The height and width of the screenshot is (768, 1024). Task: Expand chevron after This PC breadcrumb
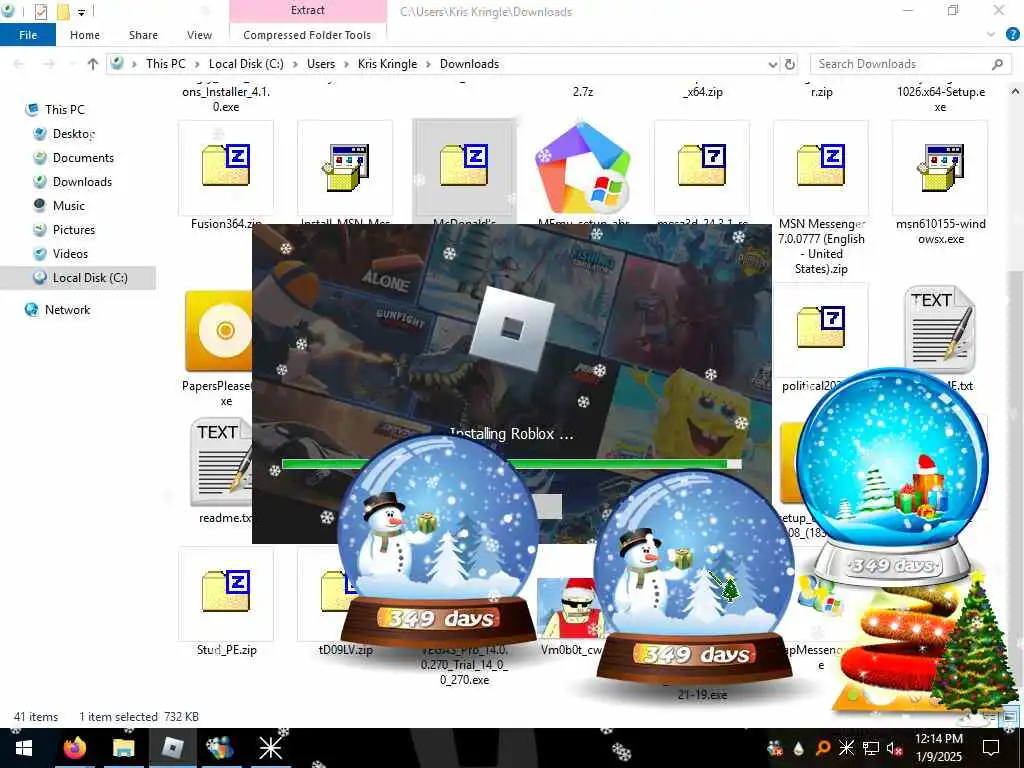pyautogui.click(x=197, y=64)
